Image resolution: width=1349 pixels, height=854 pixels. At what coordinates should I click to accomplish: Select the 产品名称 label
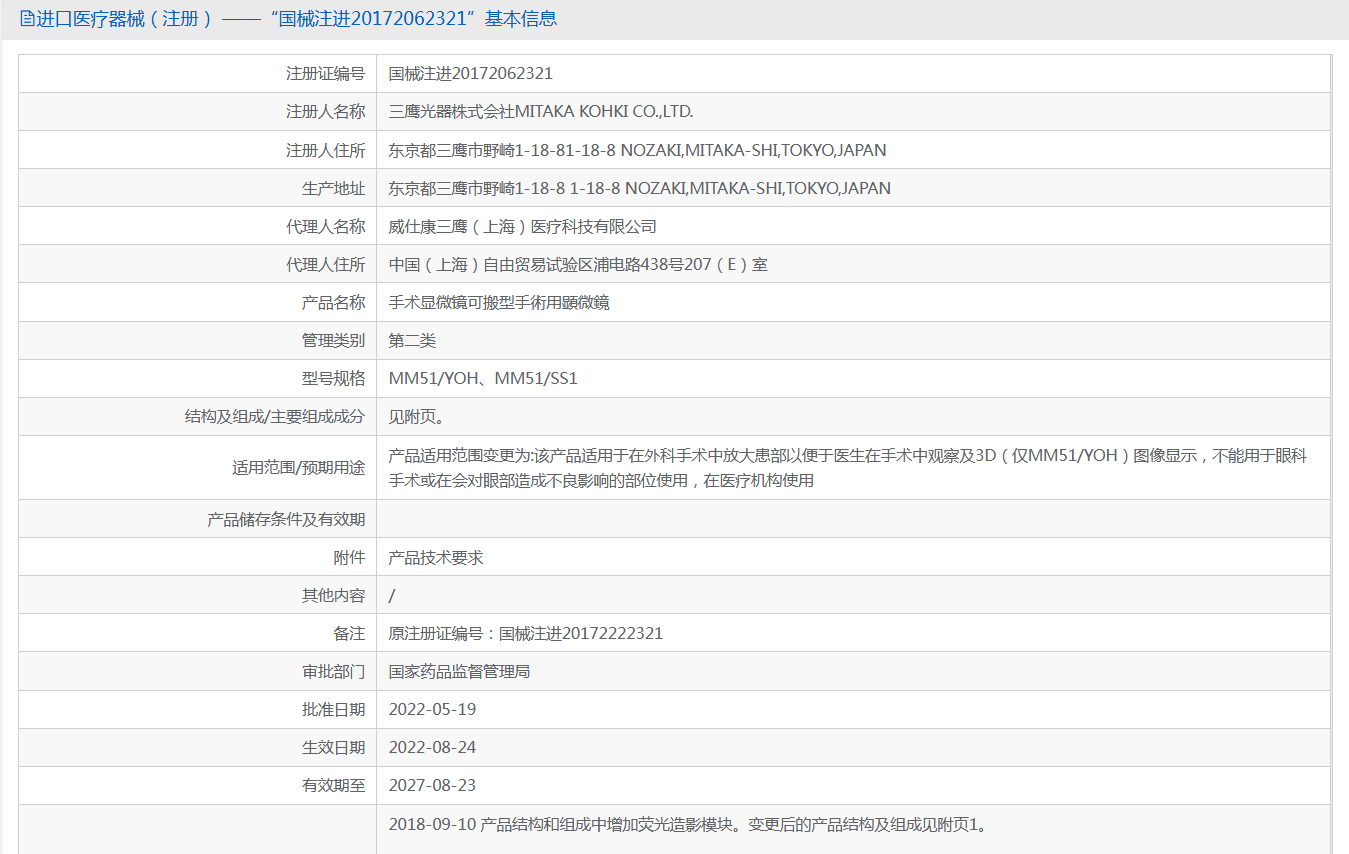(334, 302)
